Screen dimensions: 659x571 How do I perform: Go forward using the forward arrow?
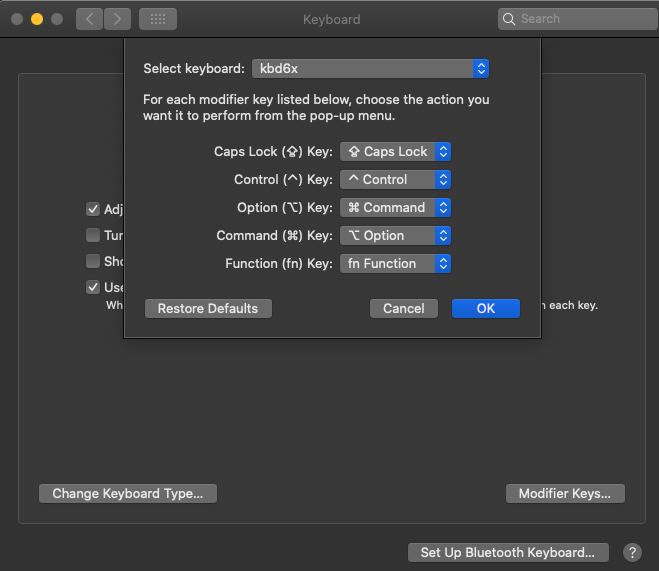(117, 19)
